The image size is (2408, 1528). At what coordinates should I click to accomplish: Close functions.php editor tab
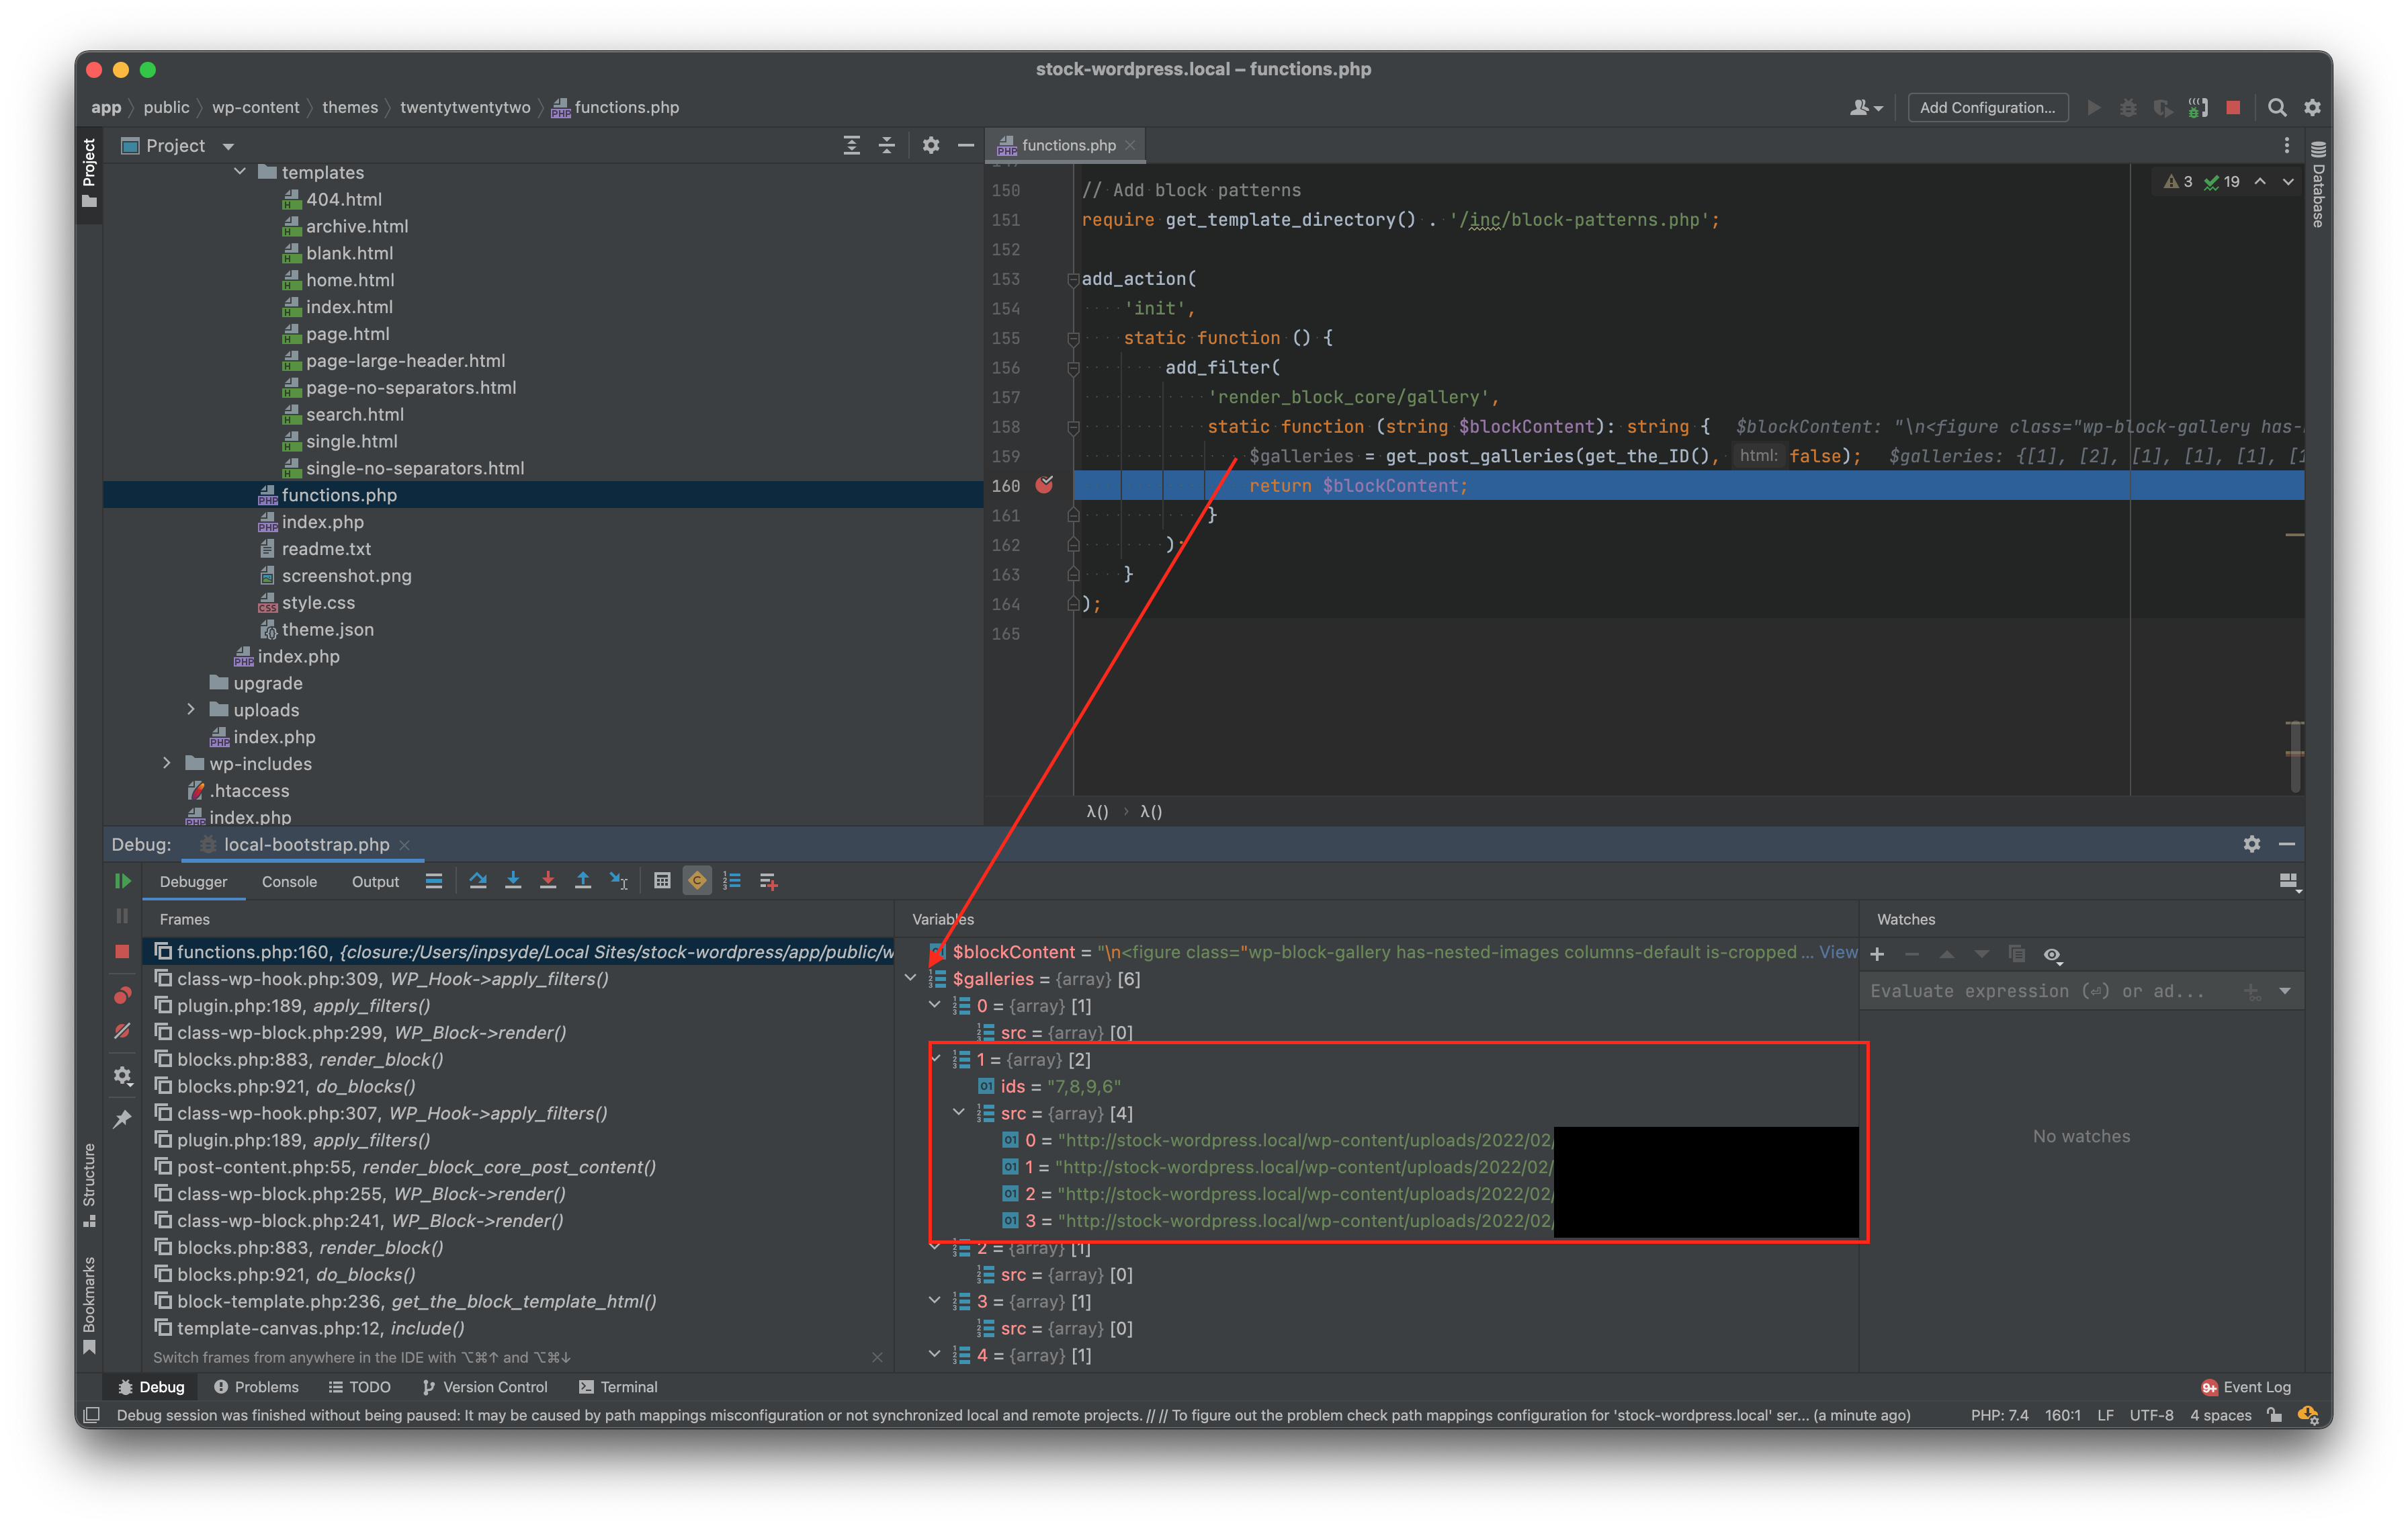coord(1130,145)
